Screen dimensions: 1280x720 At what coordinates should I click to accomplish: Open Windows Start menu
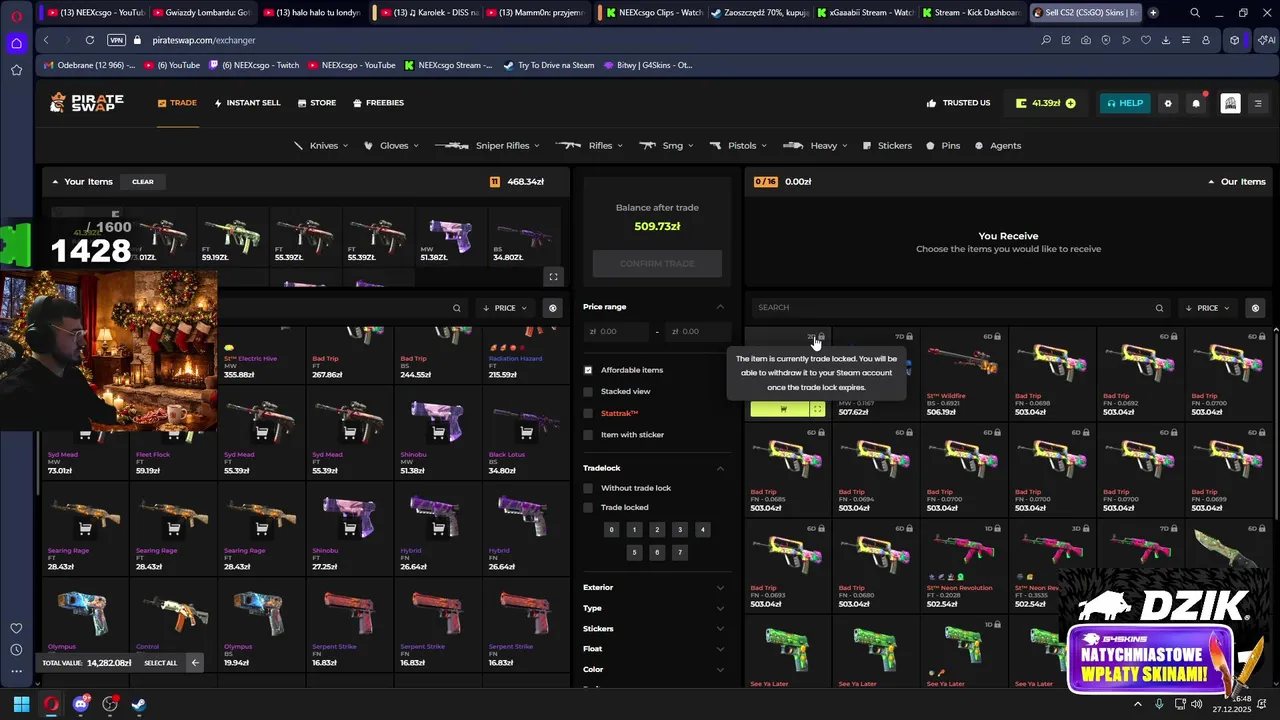click(21, 704)
